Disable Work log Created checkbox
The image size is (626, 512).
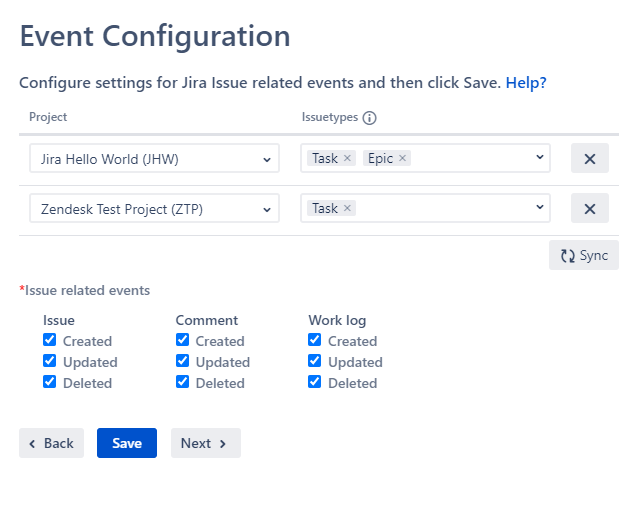tap(315, 340)
